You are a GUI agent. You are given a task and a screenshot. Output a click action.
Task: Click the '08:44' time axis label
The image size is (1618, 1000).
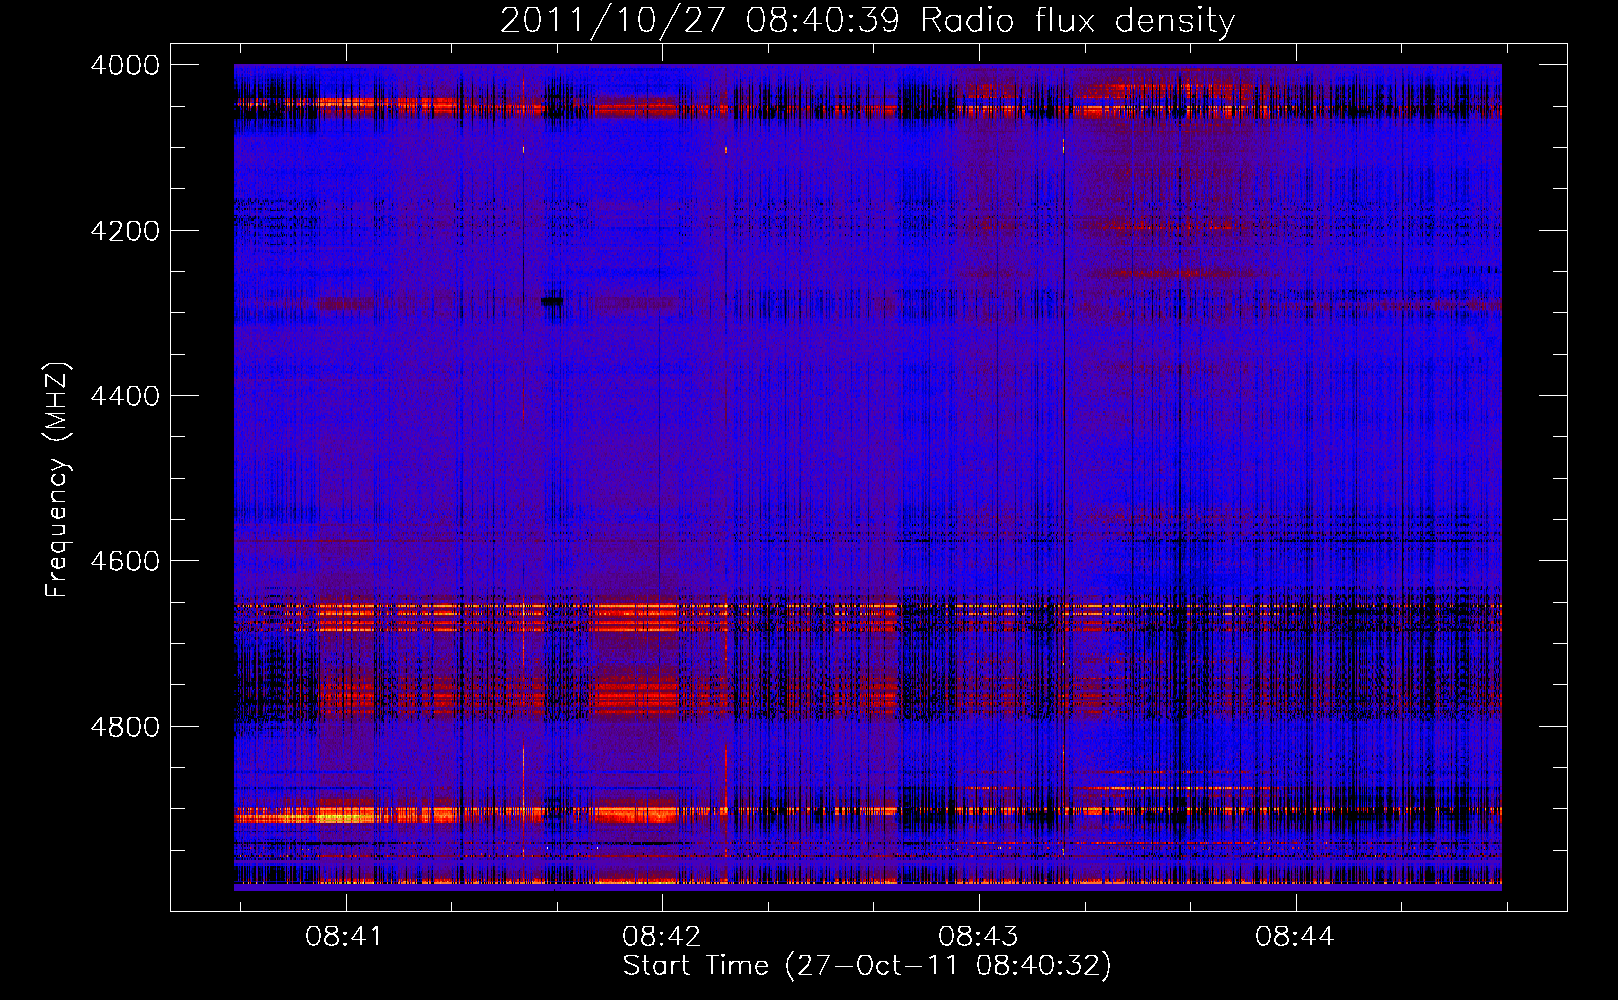[x=1294, y=937]
